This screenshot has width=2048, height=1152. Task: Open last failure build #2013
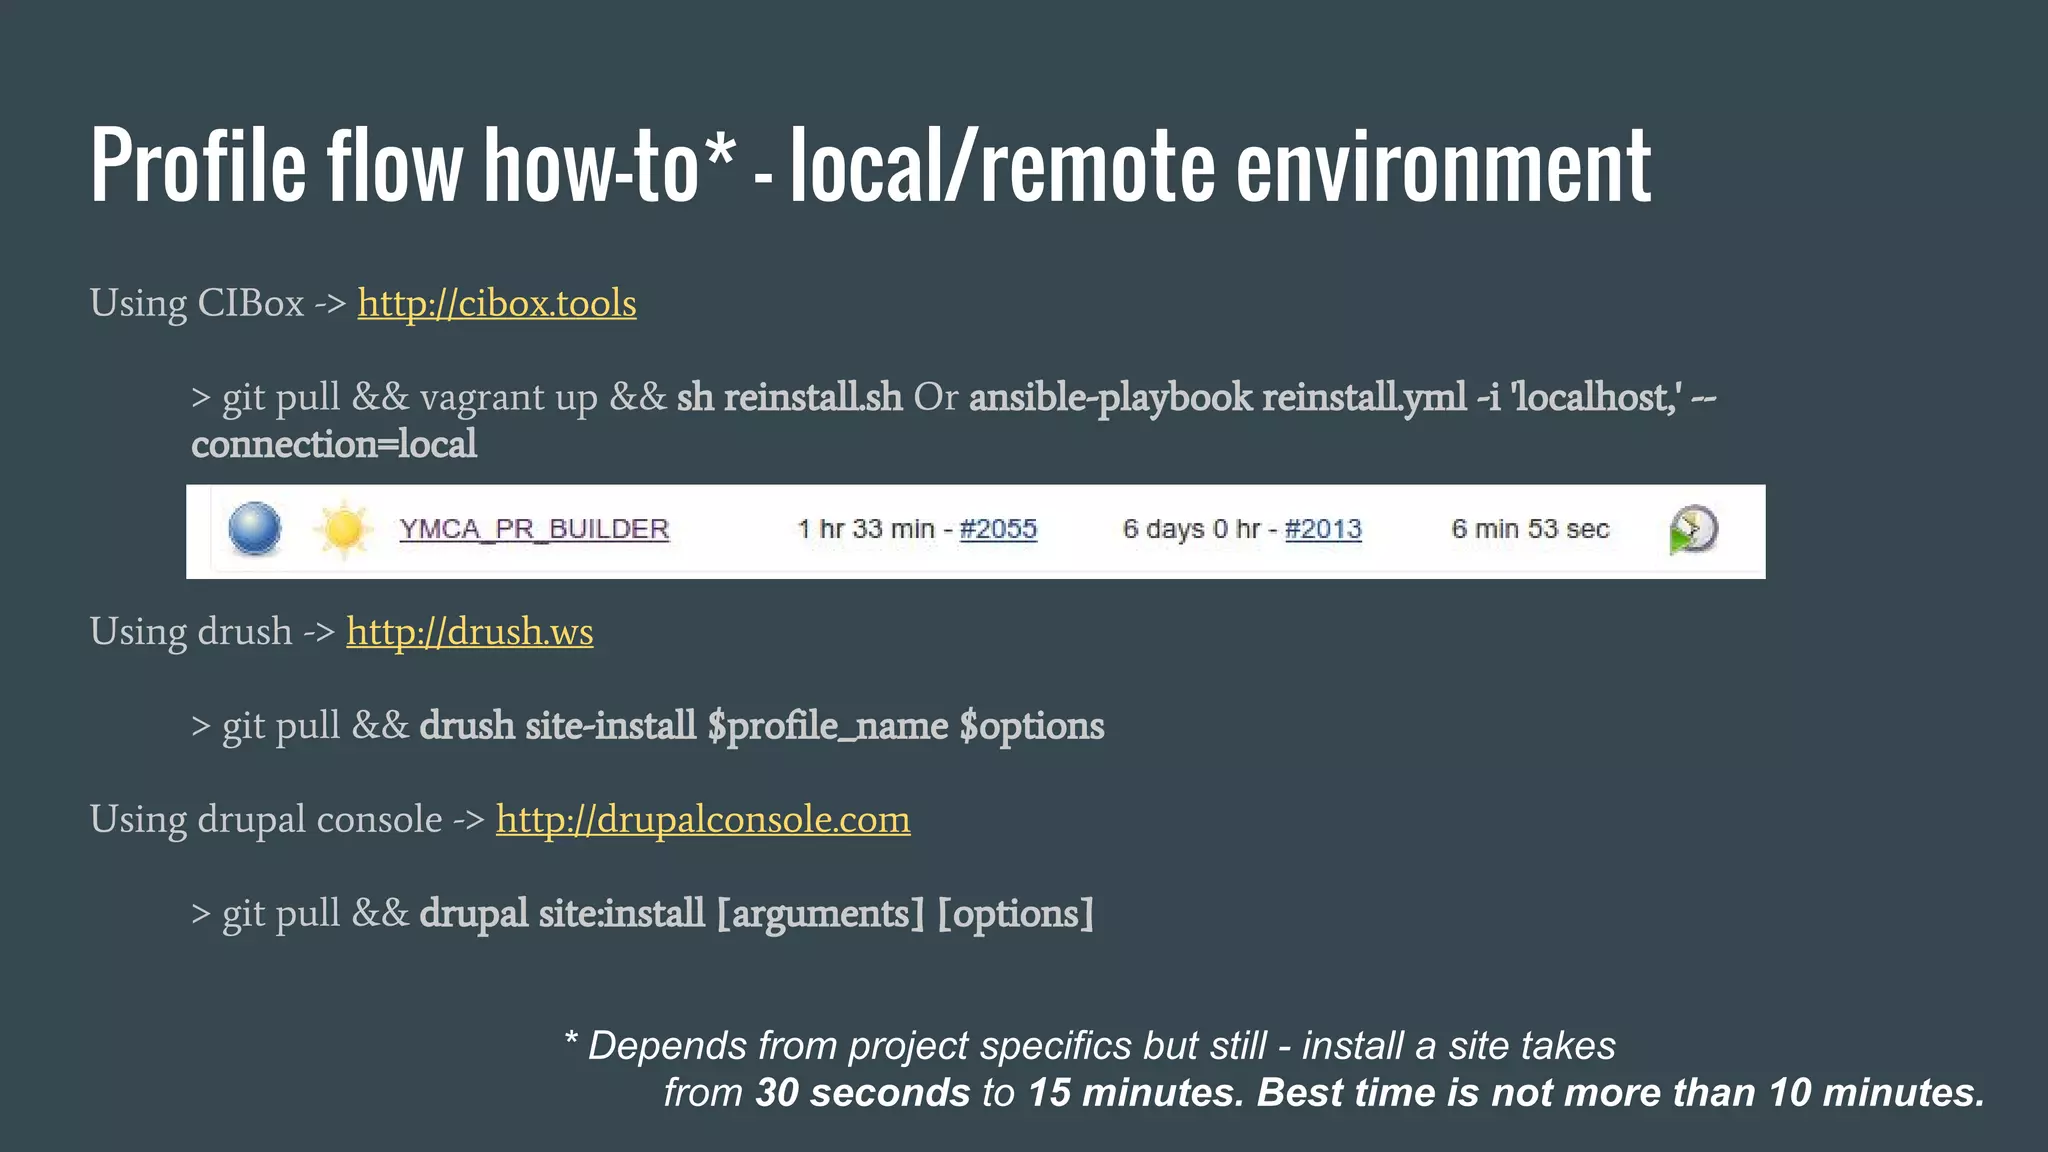click(1322, 529)
